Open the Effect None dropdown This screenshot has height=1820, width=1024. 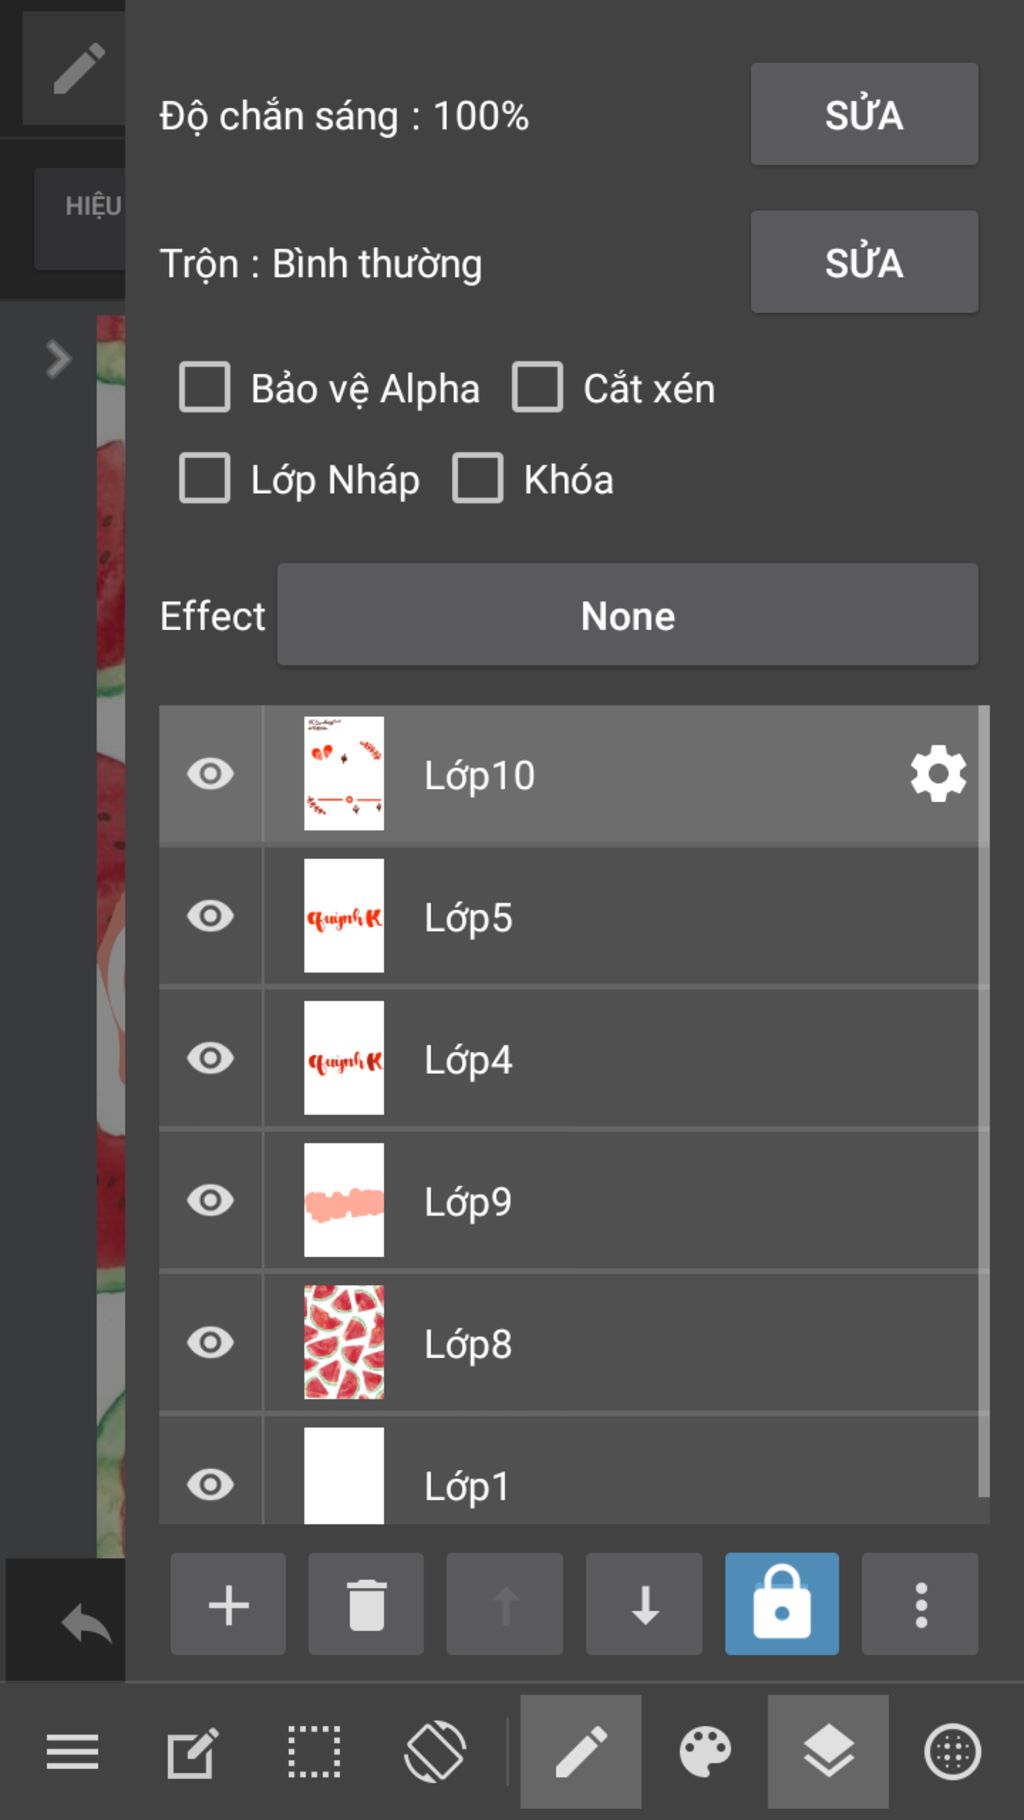click(628, 615)
